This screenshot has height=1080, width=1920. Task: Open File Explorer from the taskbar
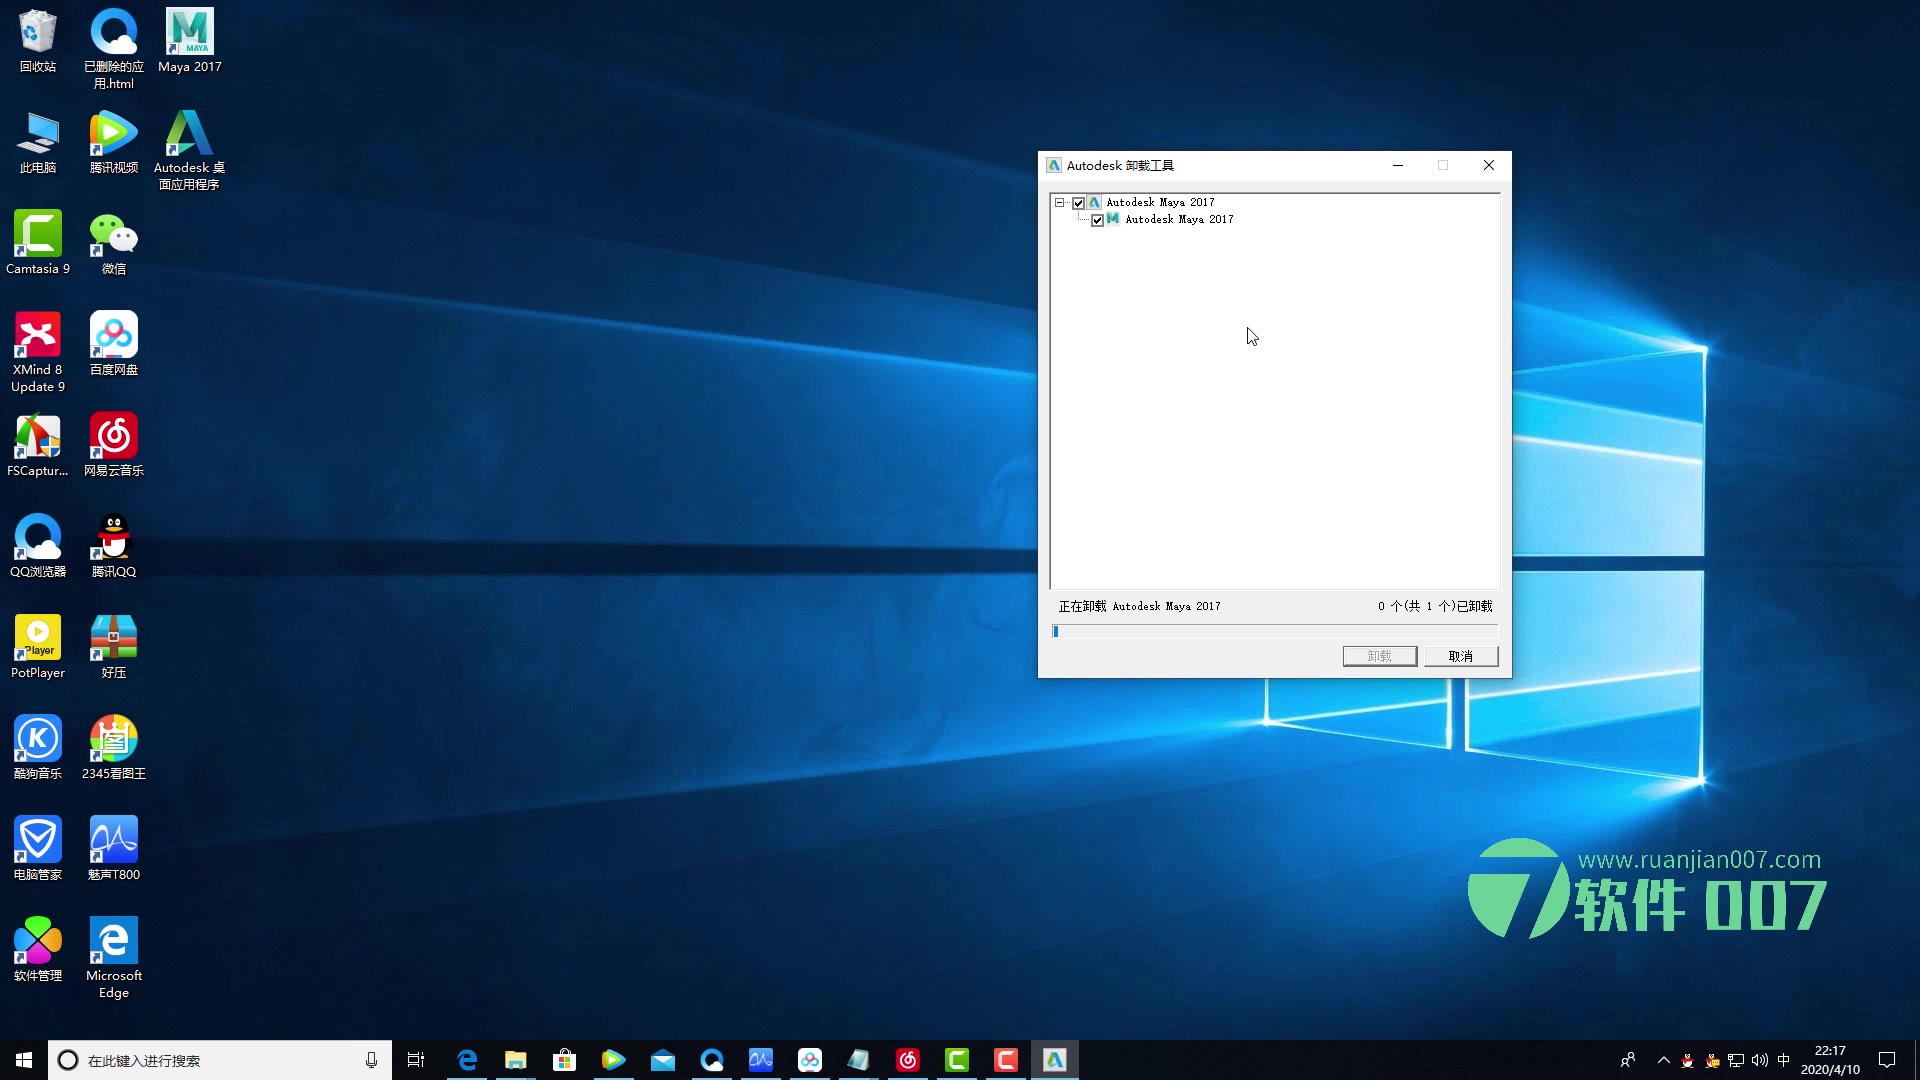tap(516, 1060)
